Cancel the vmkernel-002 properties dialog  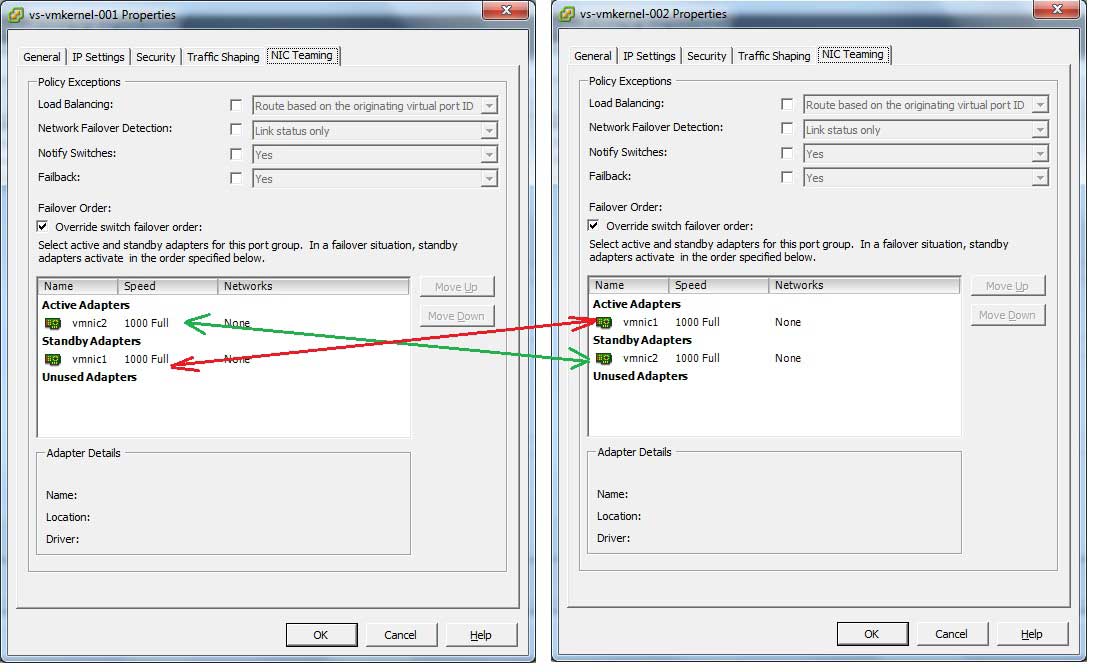951,634
